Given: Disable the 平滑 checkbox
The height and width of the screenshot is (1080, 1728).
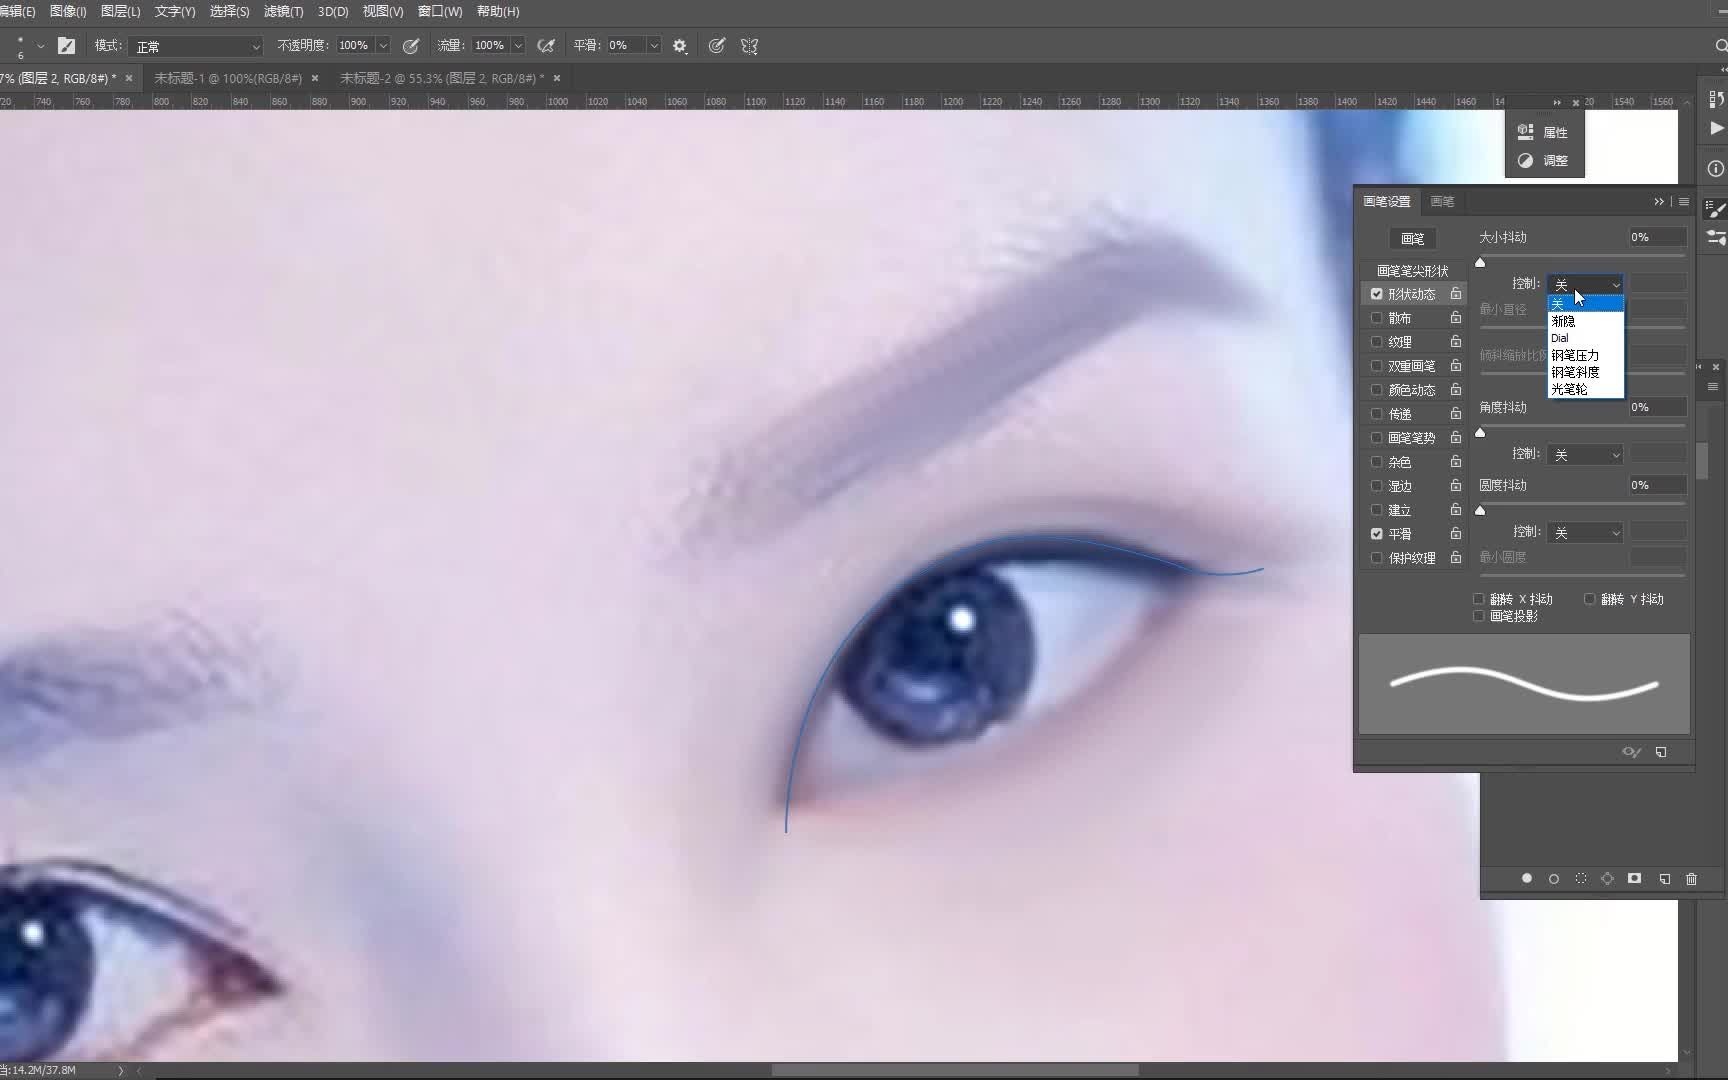Looking at the screenshot, I should point(1377,533).
